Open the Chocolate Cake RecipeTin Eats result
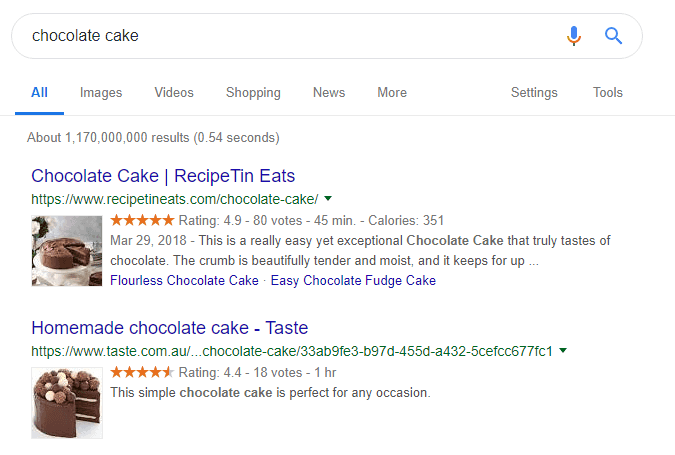The width and height of the screenshot is (675, 455). point(163,176)
